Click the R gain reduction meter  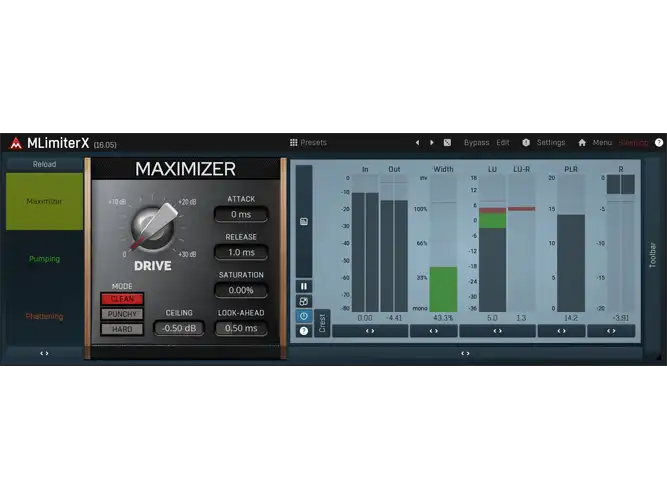pos(621,243)
